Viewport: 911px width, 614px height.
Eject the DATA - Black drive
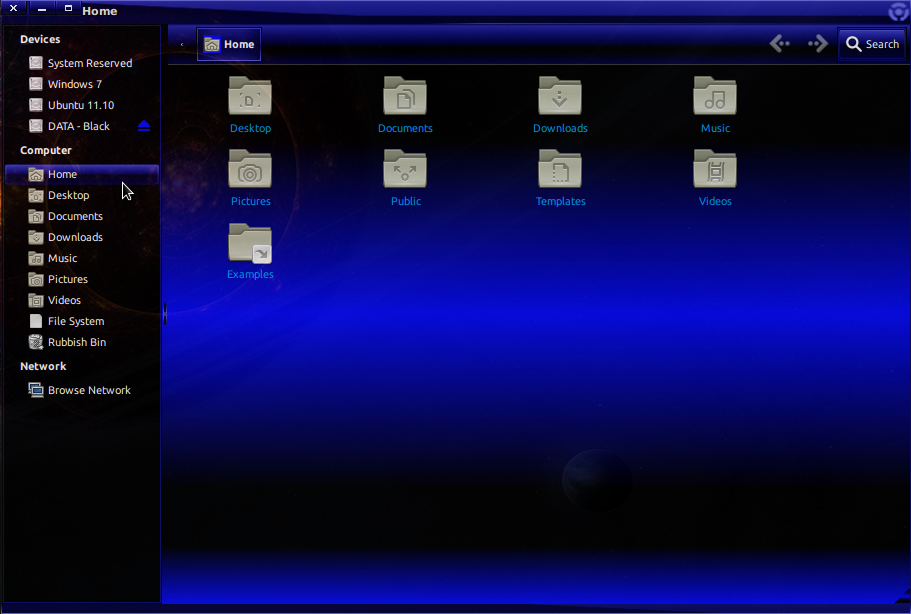144,126
